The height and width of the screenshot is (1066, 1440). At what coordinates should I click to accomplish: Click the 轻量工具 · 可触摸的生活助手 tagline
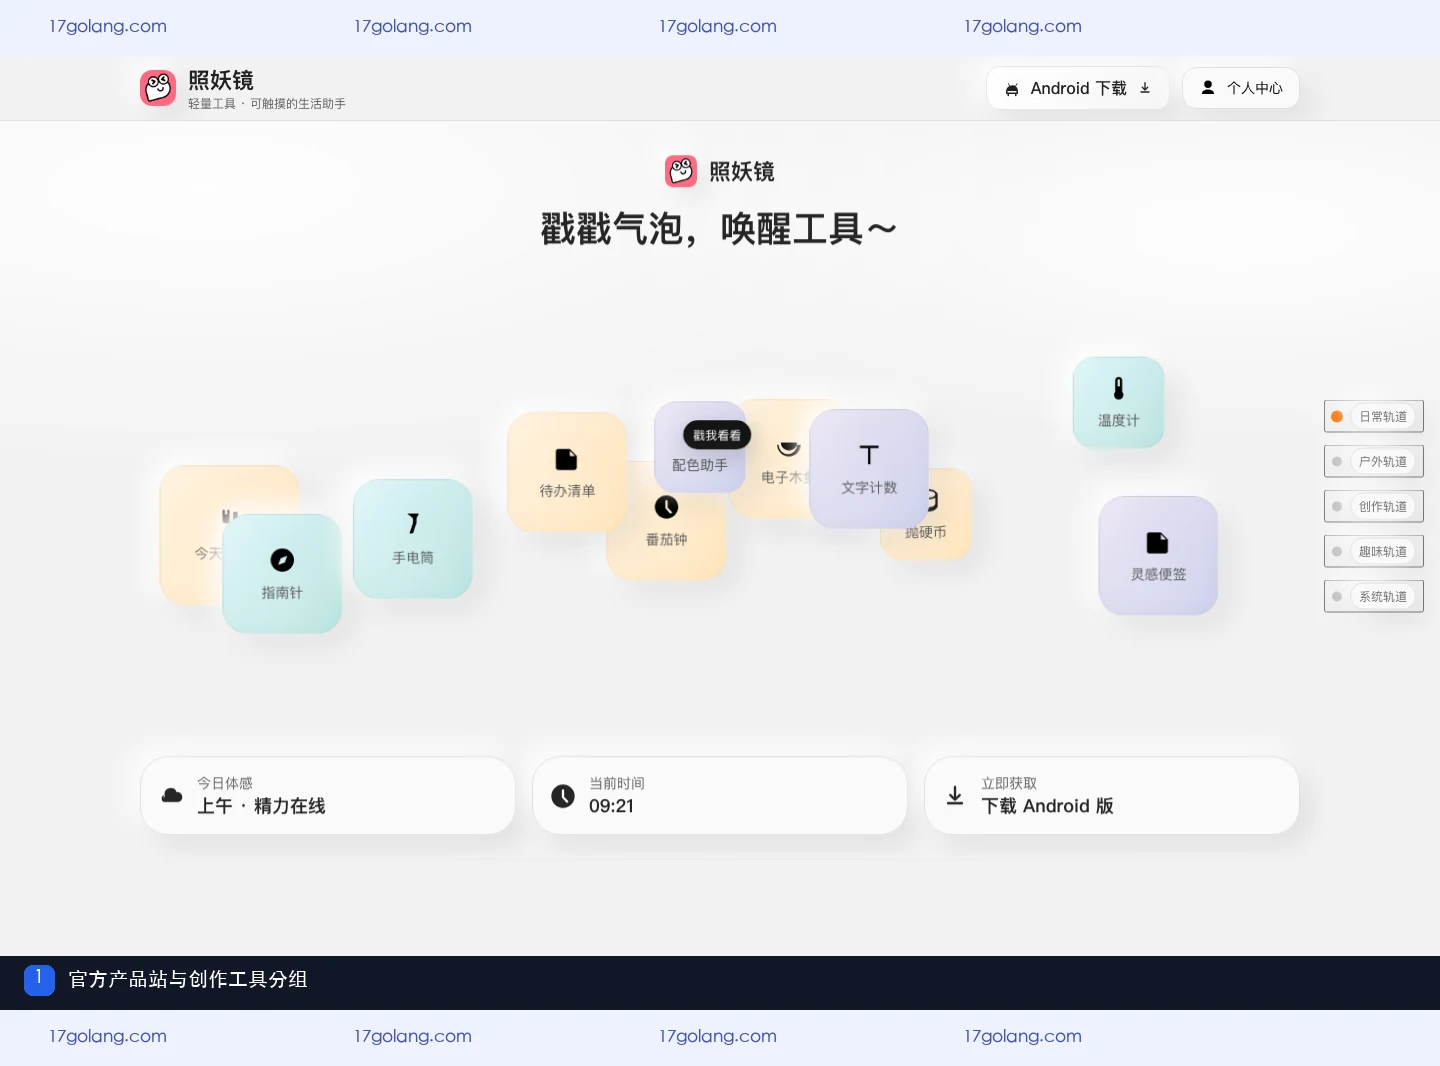tap(267, 104)
